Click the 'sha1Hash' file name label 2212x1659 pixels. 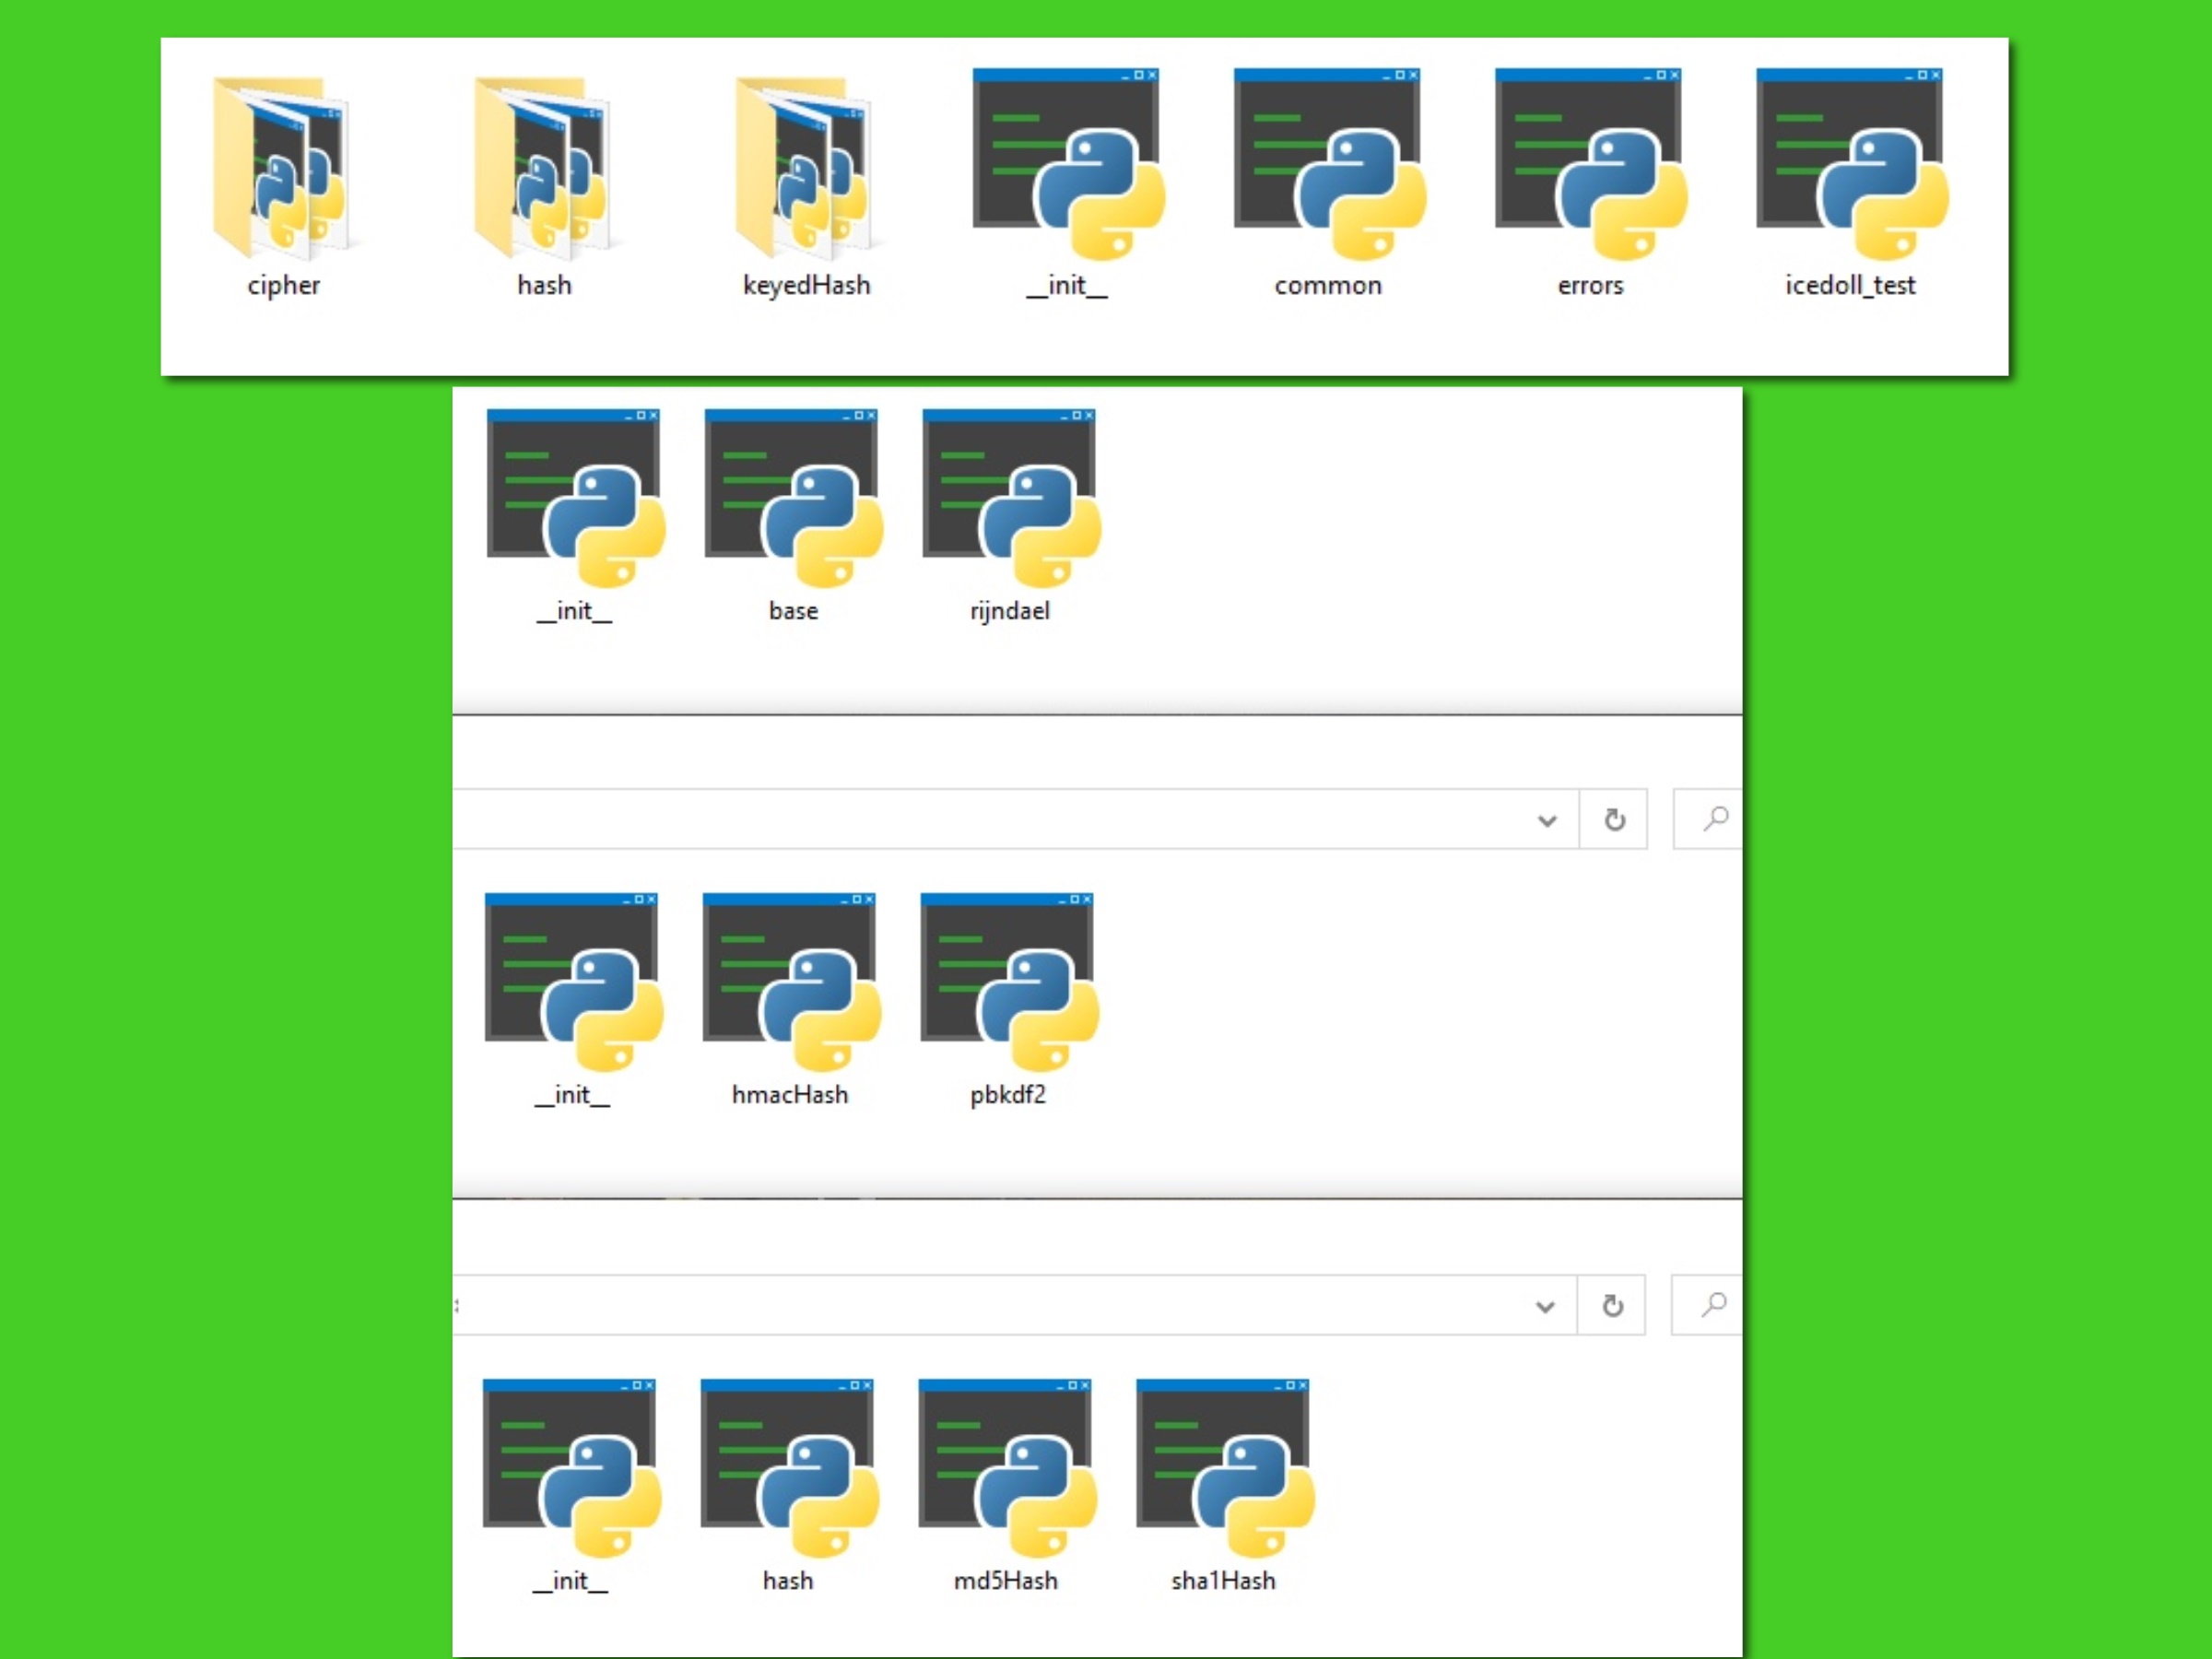click(1223, 1581)
